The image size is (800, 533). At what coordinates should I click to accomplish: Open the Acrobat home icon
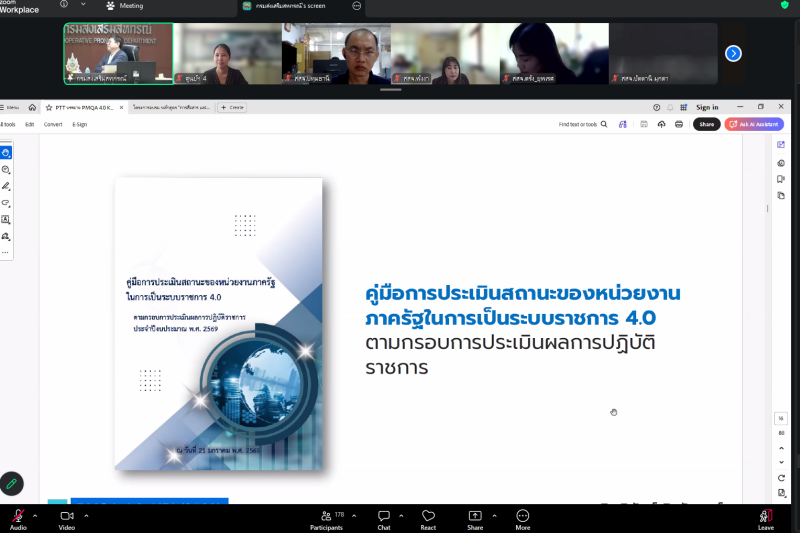tap(32, 107)
